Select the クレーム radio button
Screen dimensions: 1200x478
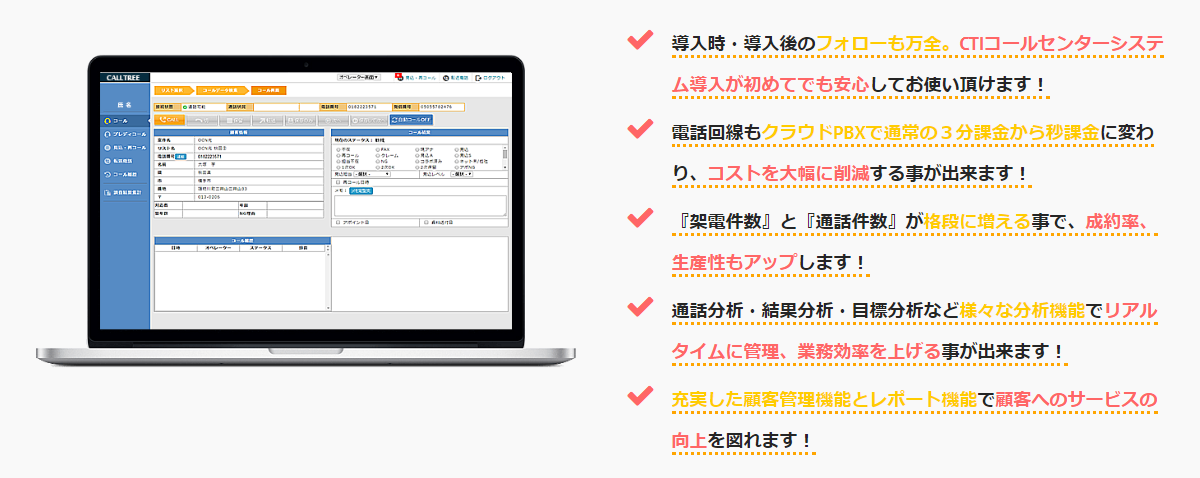tap(377, 154)
